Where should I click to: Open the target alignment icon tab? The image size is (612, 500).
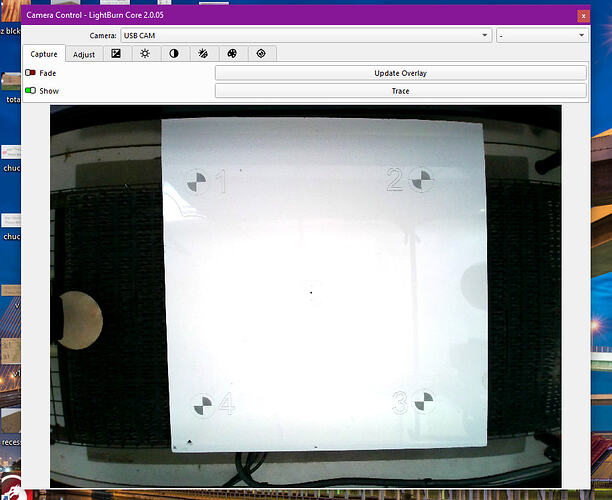[261, 53]
